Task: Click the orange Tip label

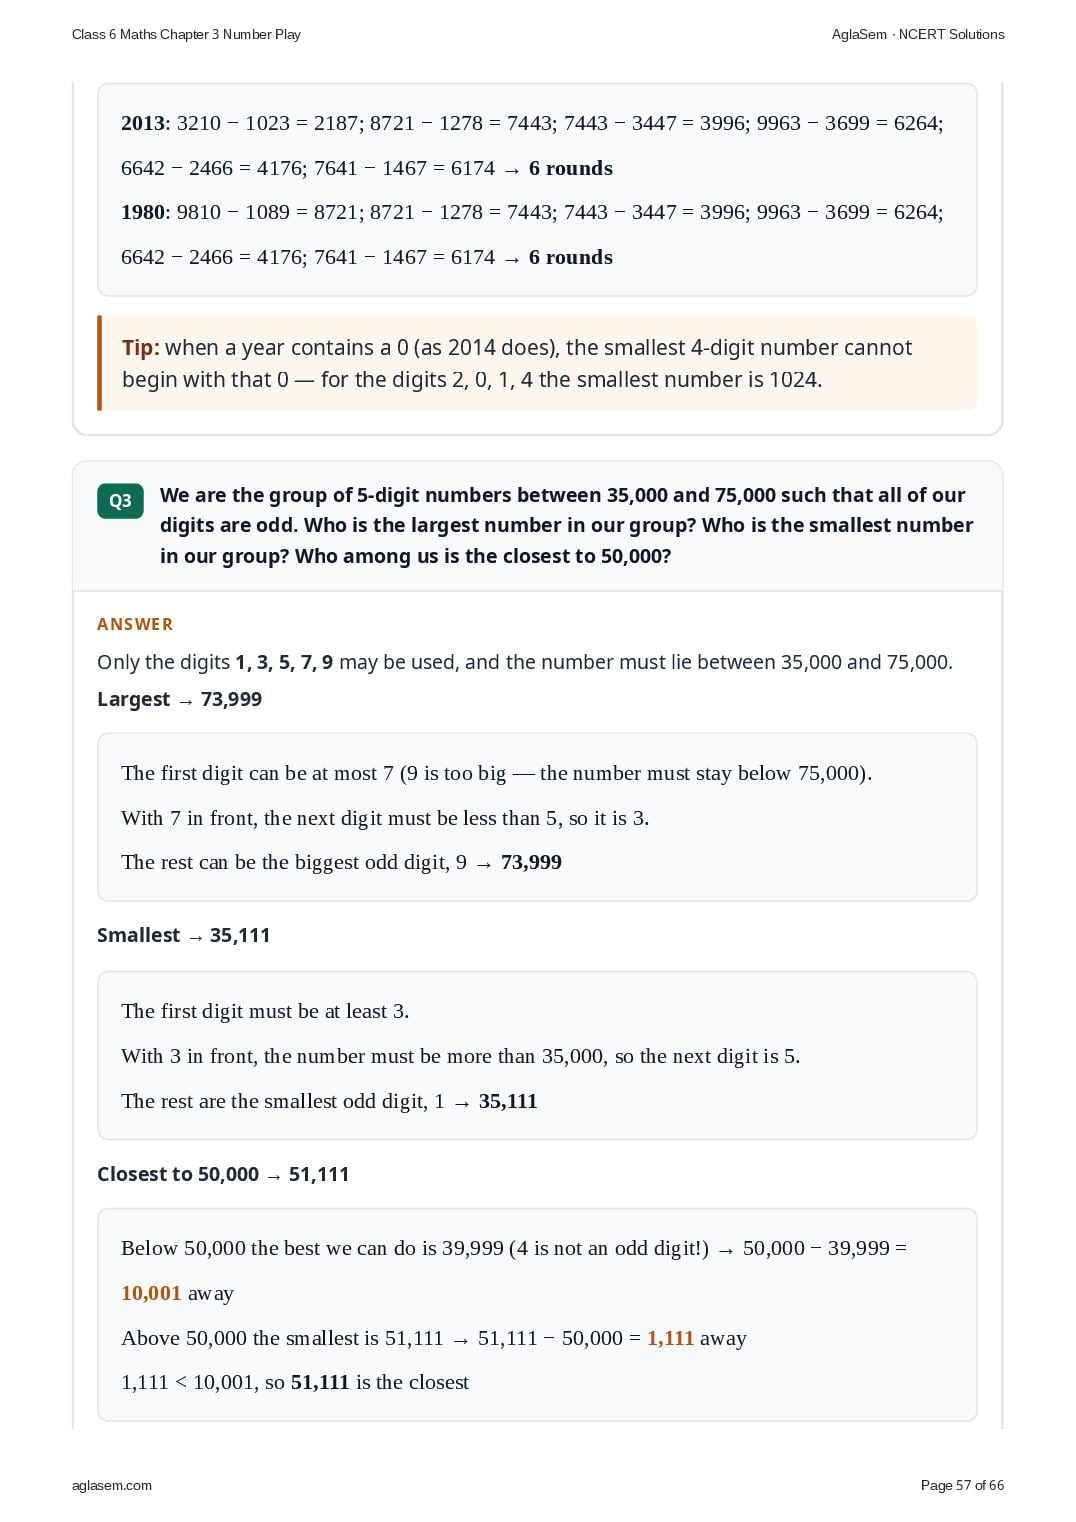Action: click(x=141, y=347)
